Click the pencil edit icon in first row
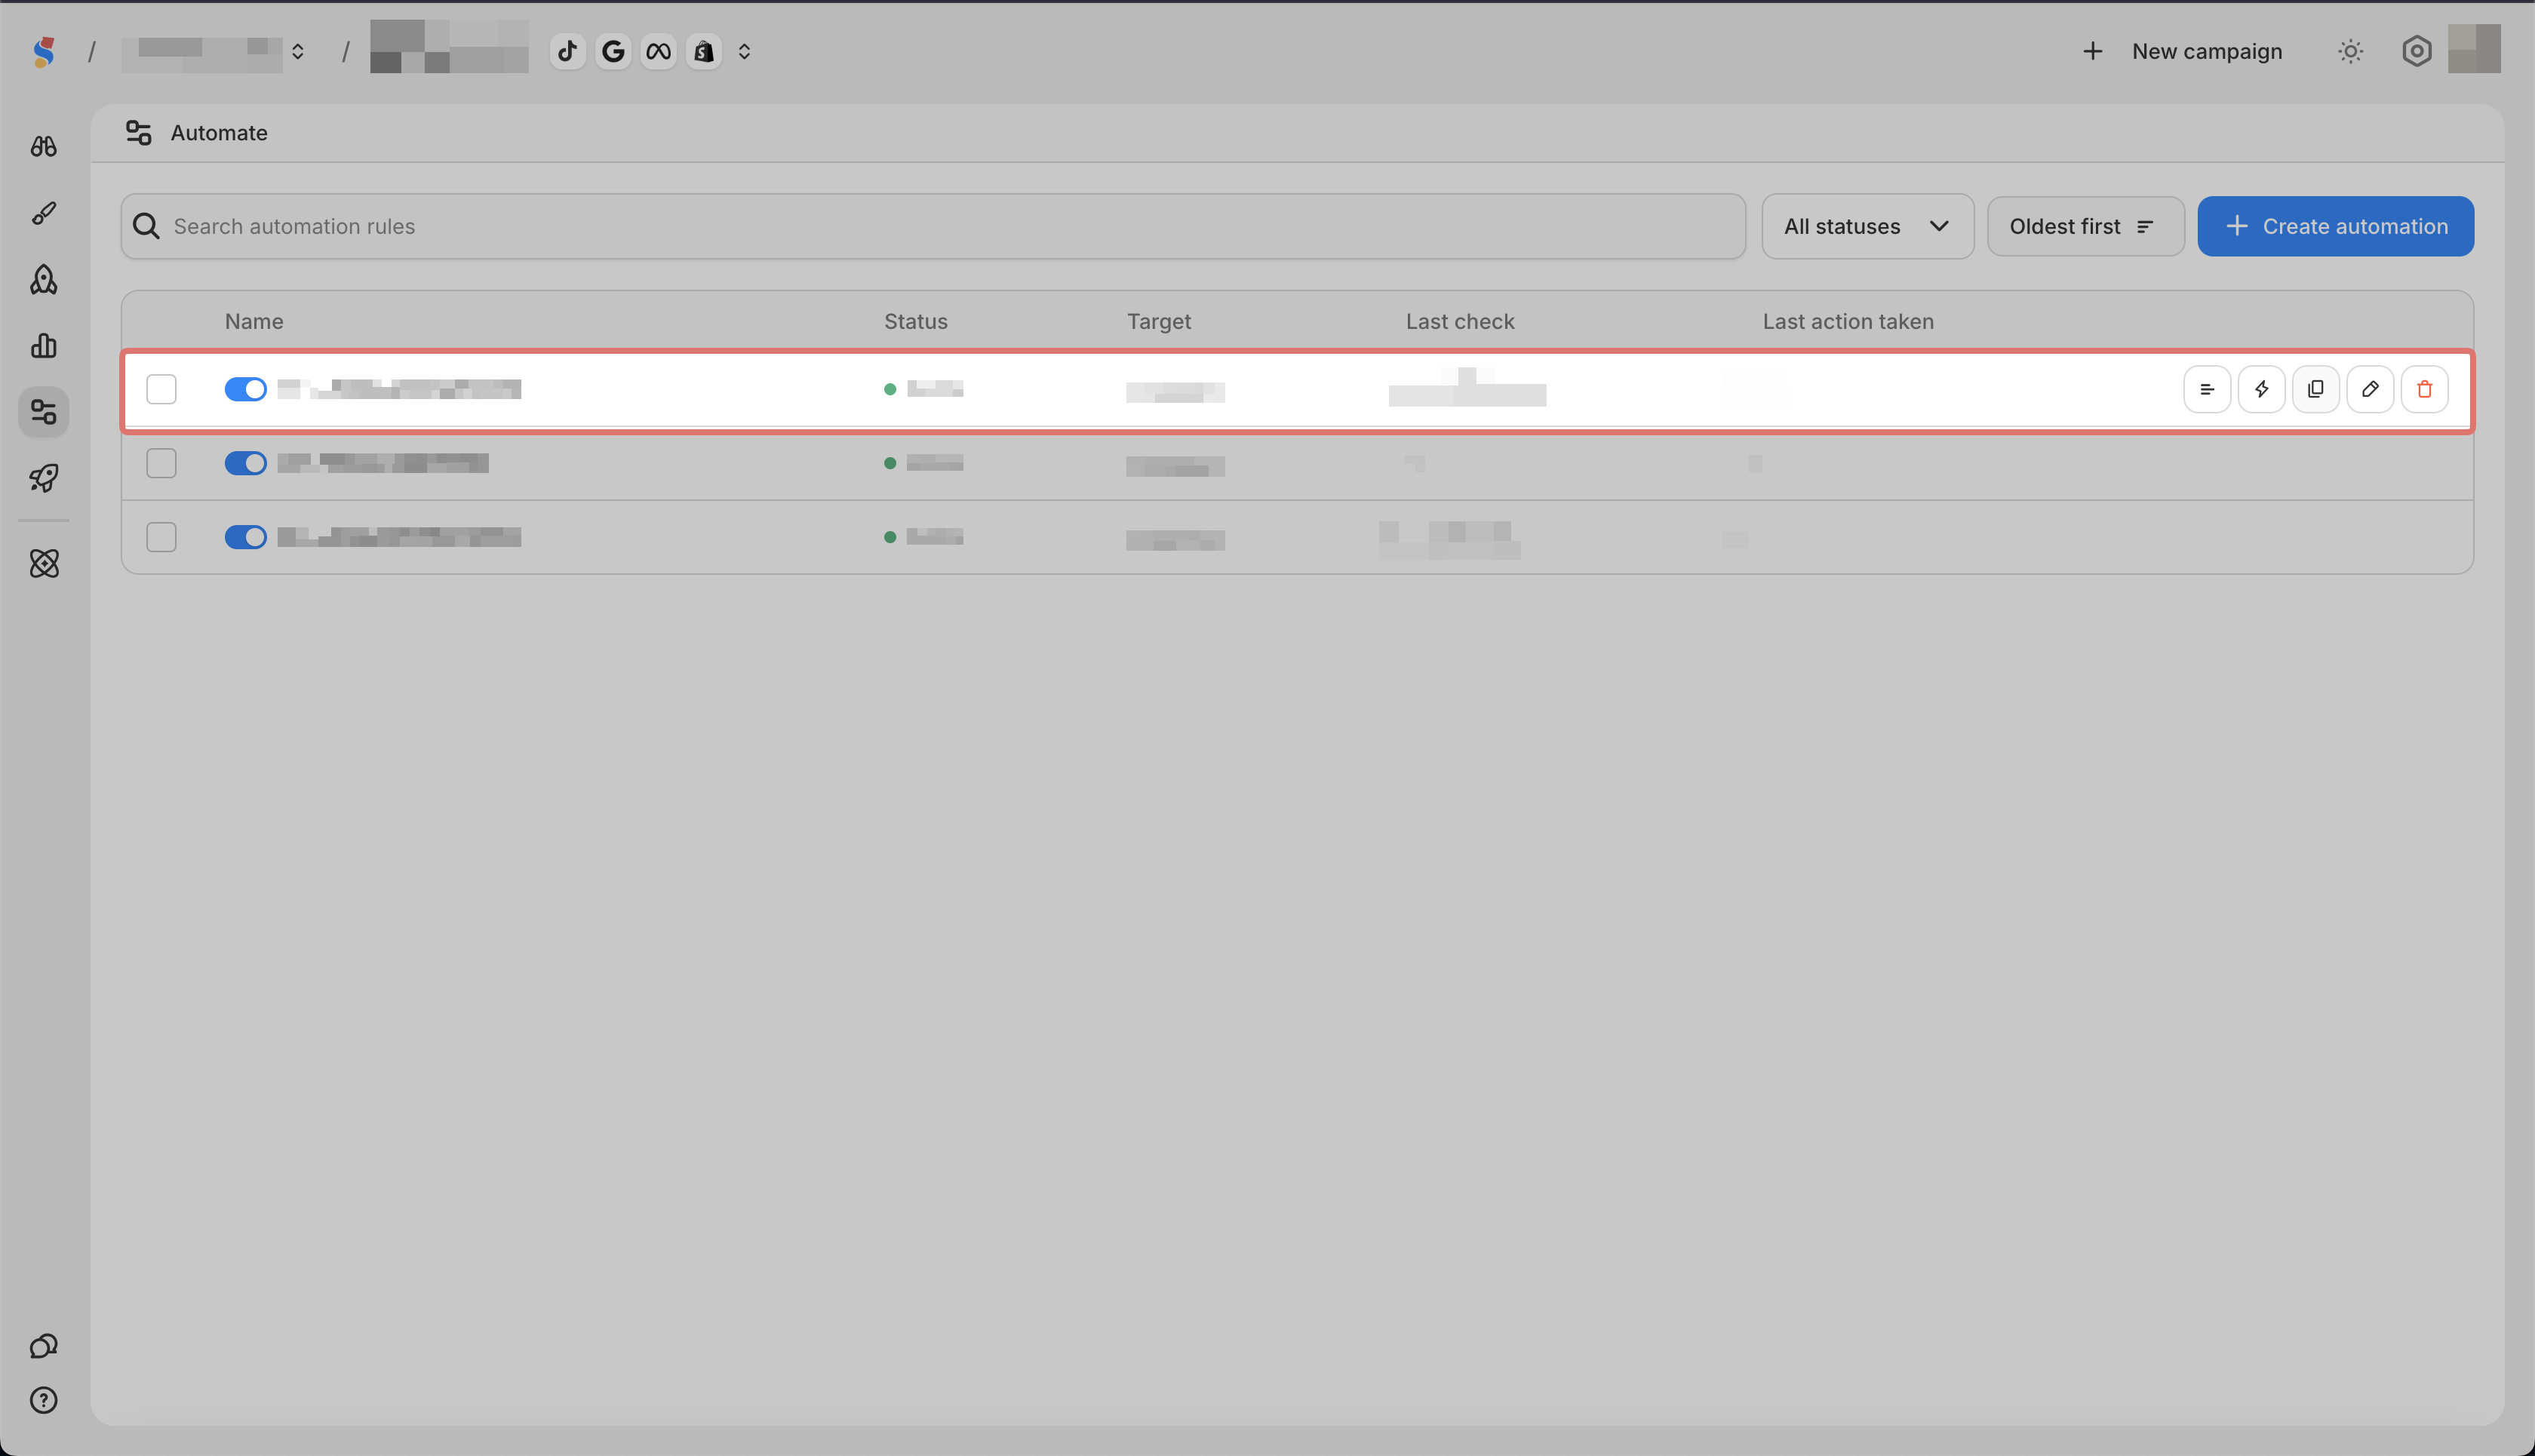This screenshot has height=1456, width=2535. tap(2369, 389)
